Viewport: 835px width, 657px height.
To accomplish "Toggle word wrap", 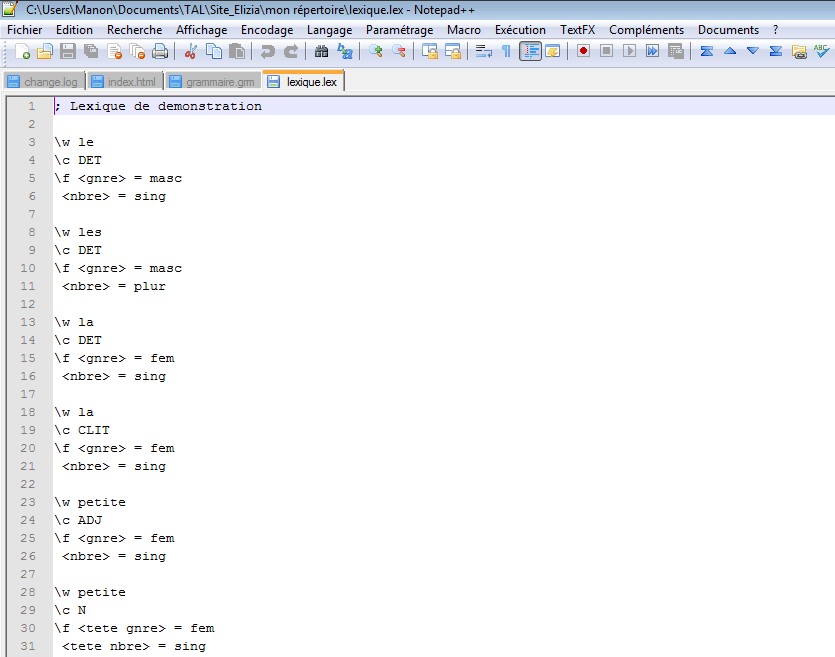I will [484, 51].
